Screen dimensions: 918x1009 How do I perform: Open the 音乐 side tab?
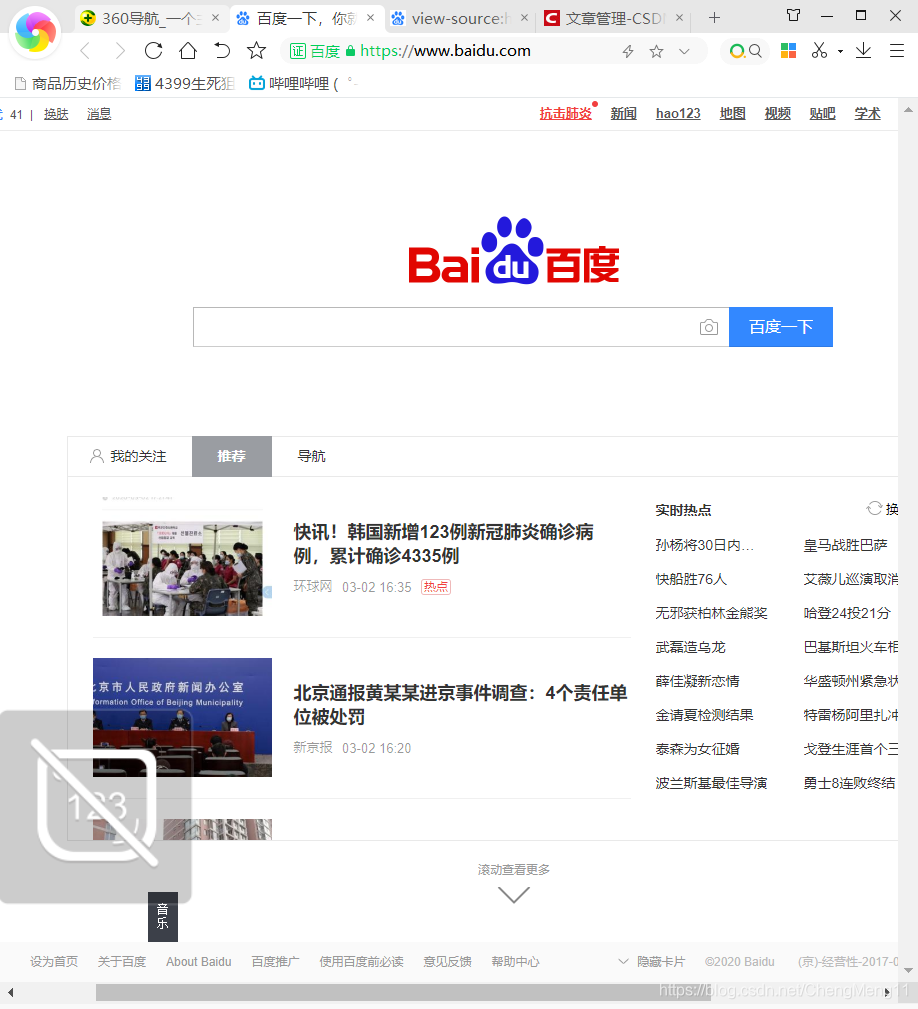tap(163, 916)
